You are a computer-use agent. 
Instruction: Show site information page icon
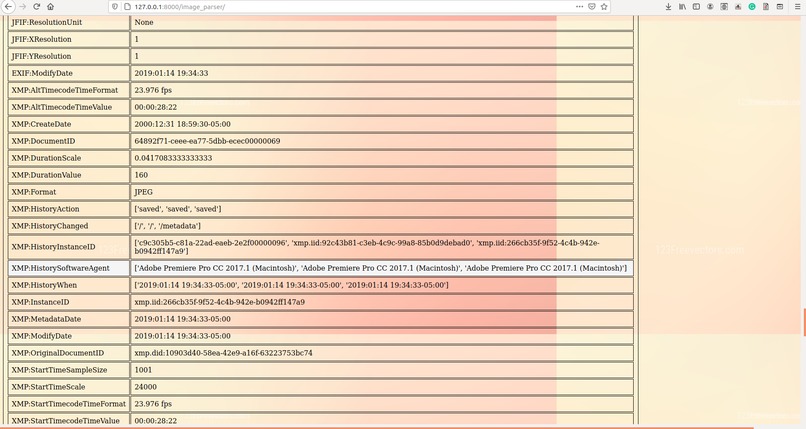127,7
